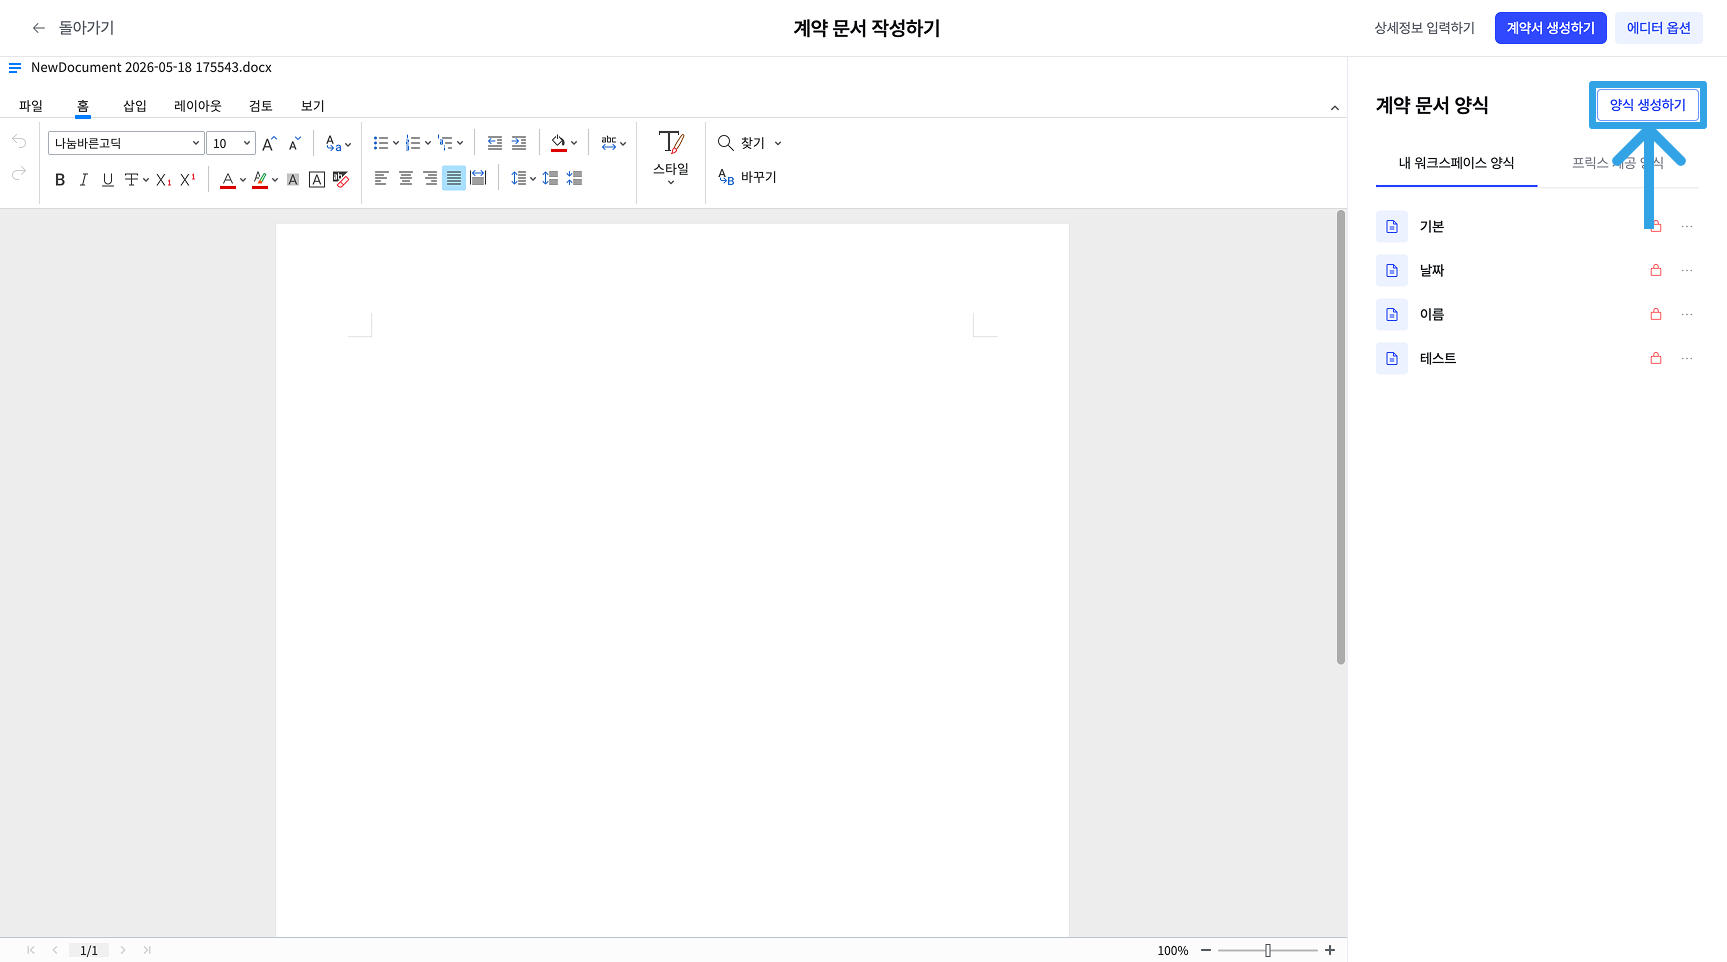Screen dimensions: 1727x962
Task: Open more options for the 테스트 template
Action: [1687, 358]
